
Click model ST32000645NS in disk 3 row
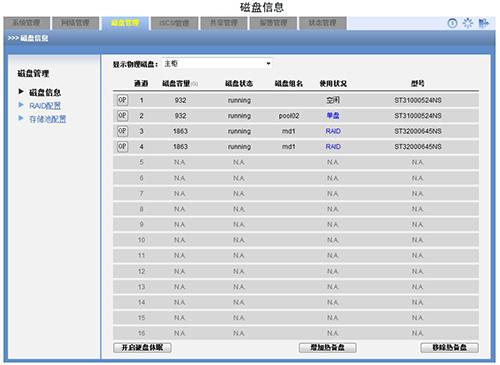pos(418,131)
